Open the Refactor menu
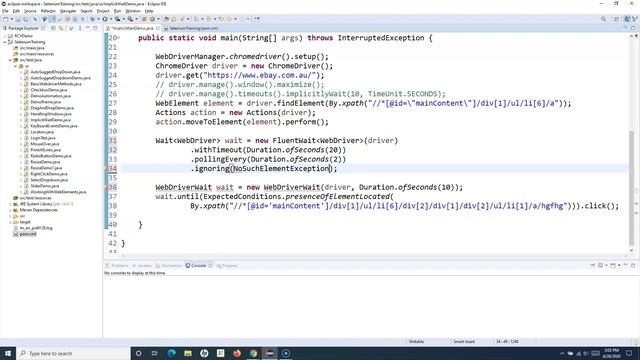This screenshot has height=360, width=640. [48, 11]
